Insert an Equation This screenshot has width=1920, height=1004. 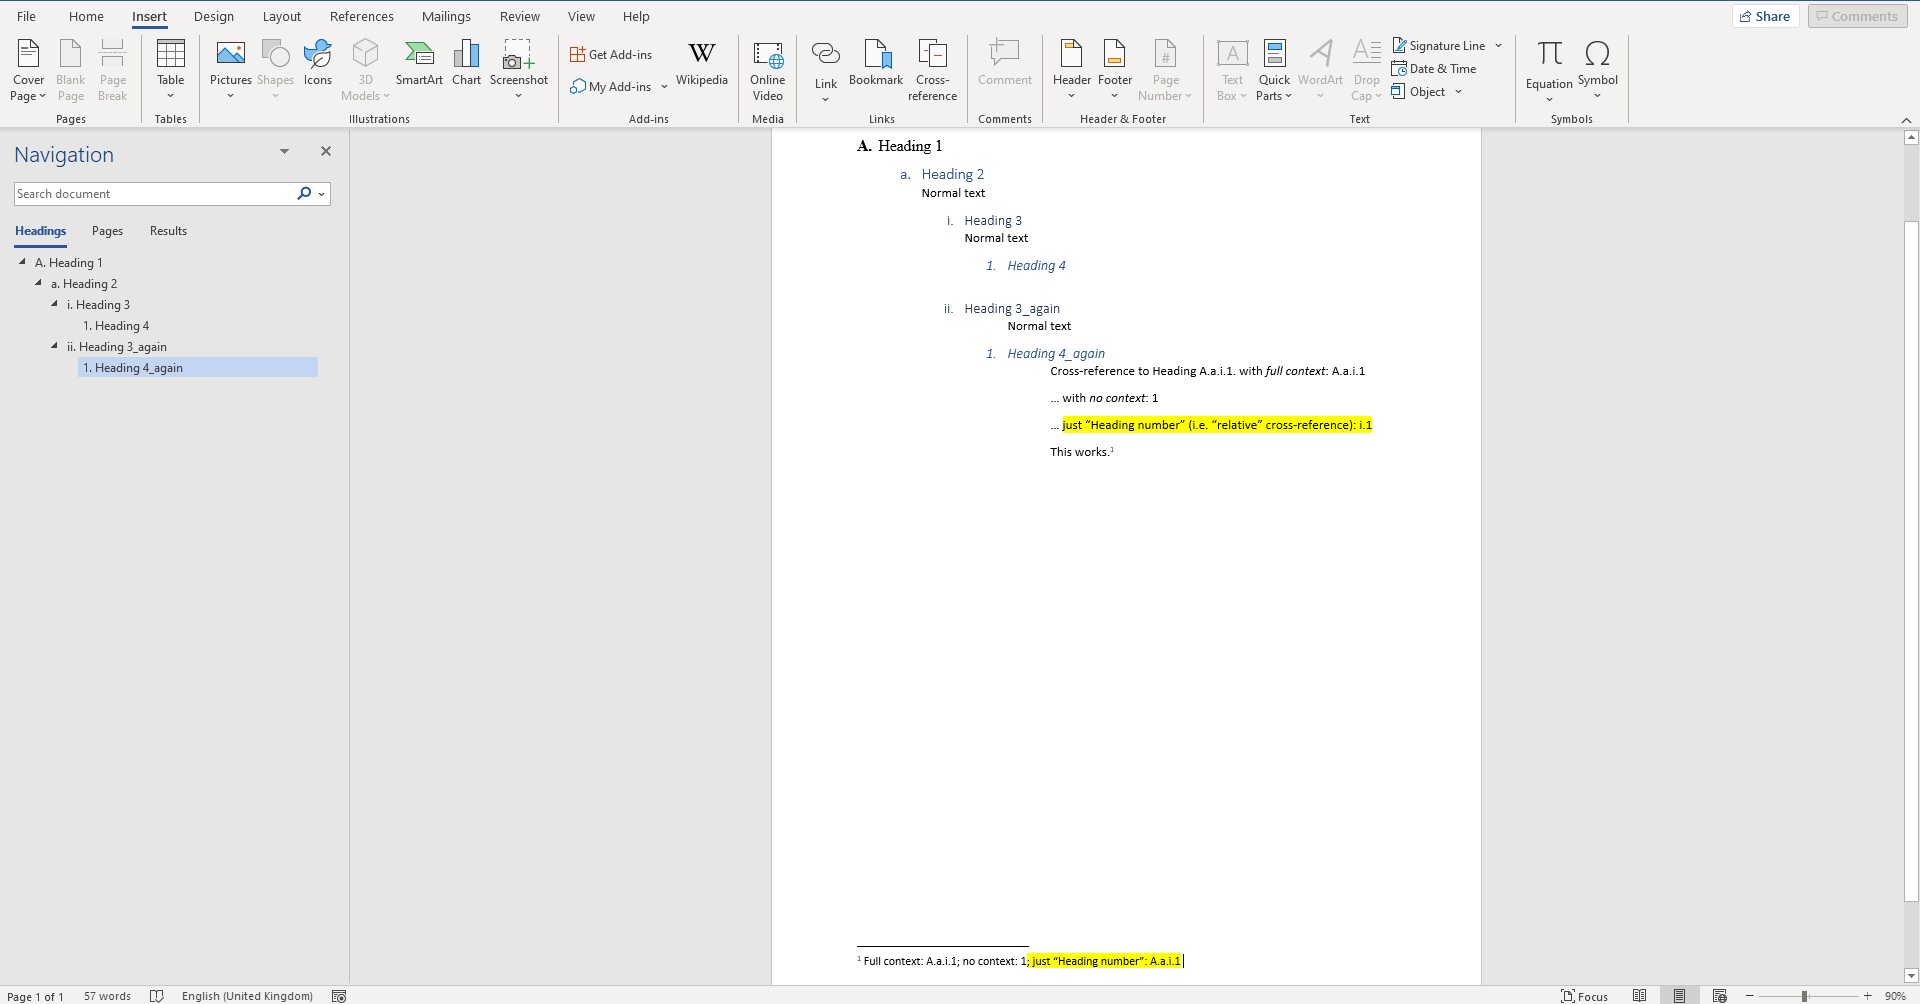[1549, 70]
